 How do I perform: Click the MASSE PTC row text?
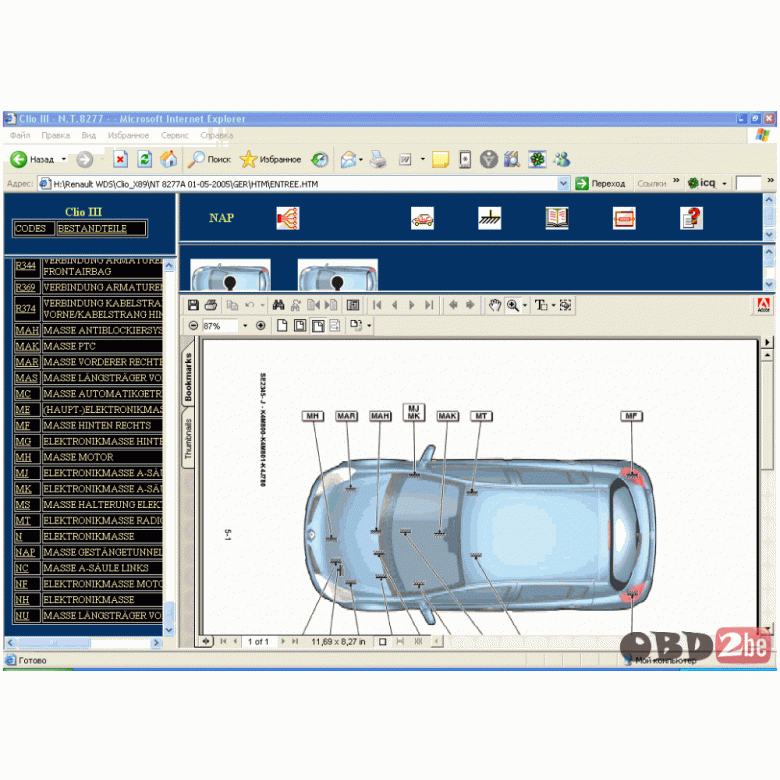[69, 347]
